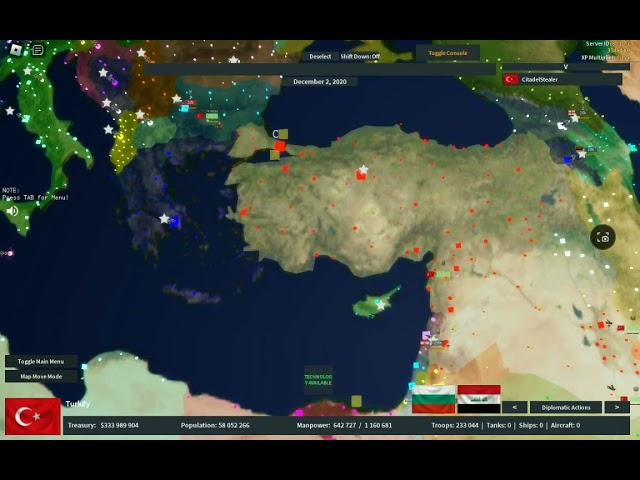The height and width of the screenshot is (480, 640).
Task: Enable Map Move Mode
Action: click(41, 376)
